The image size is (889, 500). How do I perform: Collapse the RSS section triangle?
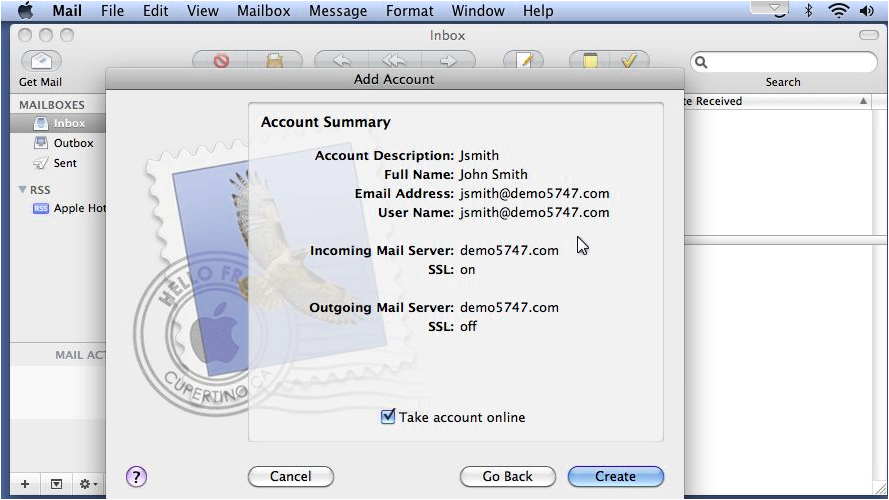pos(23,189)
